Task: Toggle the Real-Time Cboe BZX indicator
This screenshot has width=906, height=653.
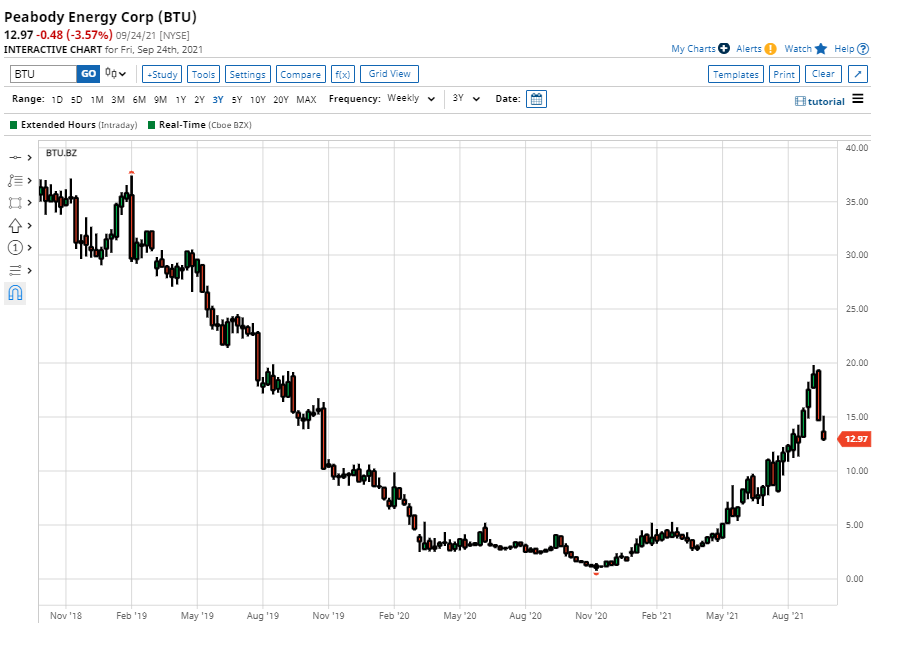Action: point(151,125)
